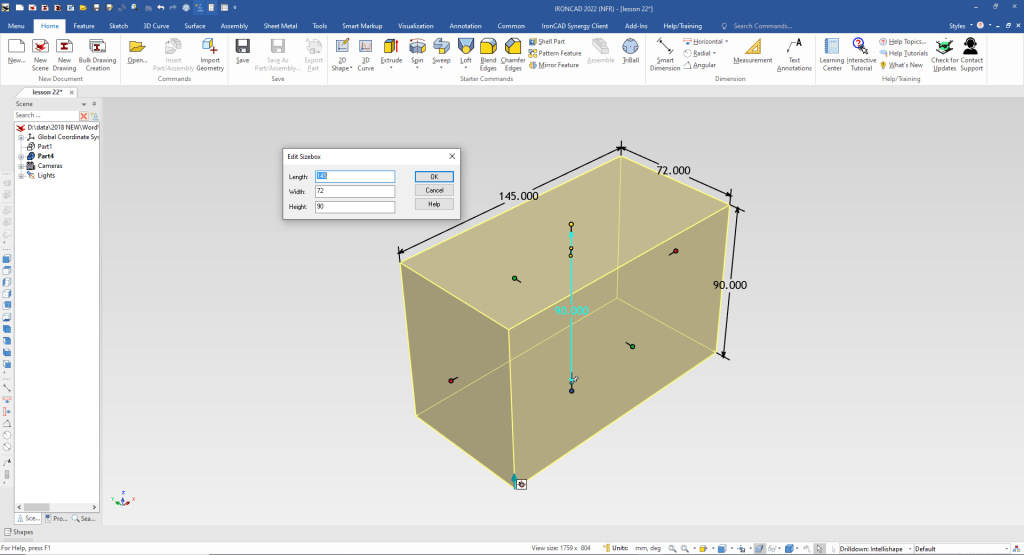
Task: Open the Visualization ribbon tab
Action: tap(416, 25)
